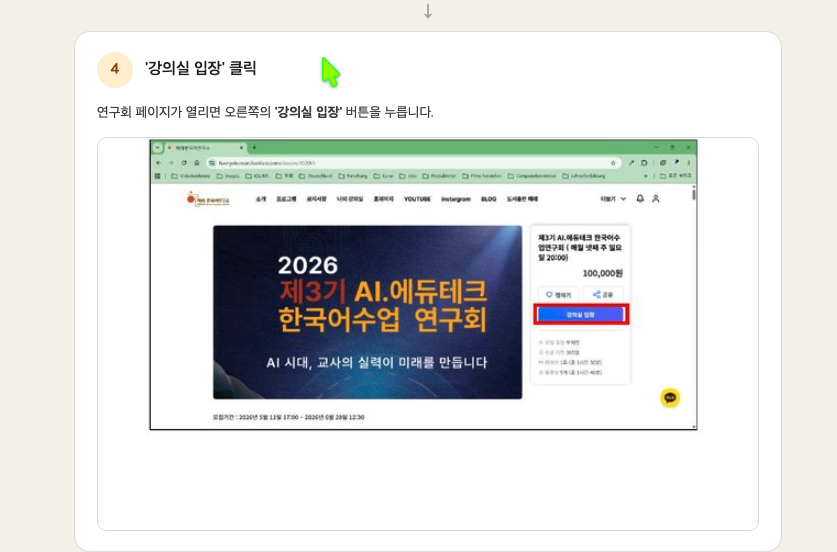
Task: Click the three-dot menu in the embedded browser
Action: (x=689, y=163)
